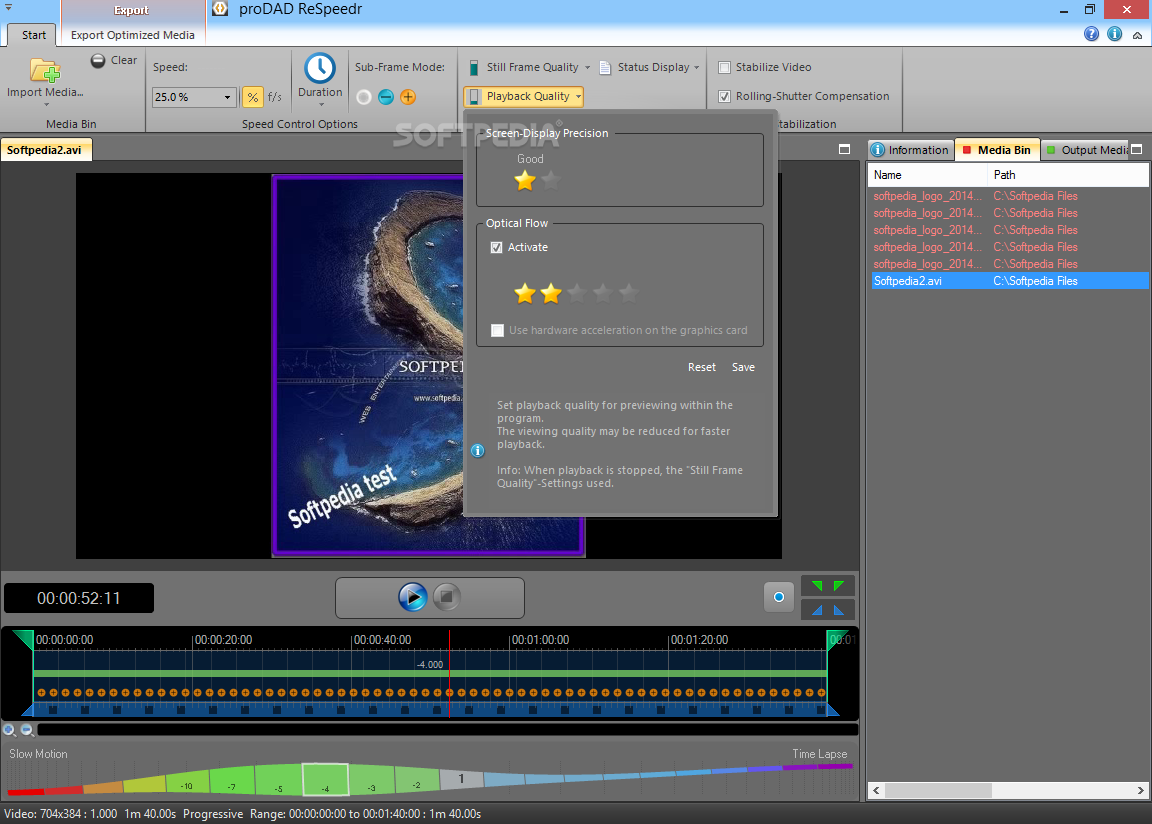This screenshot has height=824, width=1152.
Task: Zoom out on the timeline
Action: tap(27, 730)
